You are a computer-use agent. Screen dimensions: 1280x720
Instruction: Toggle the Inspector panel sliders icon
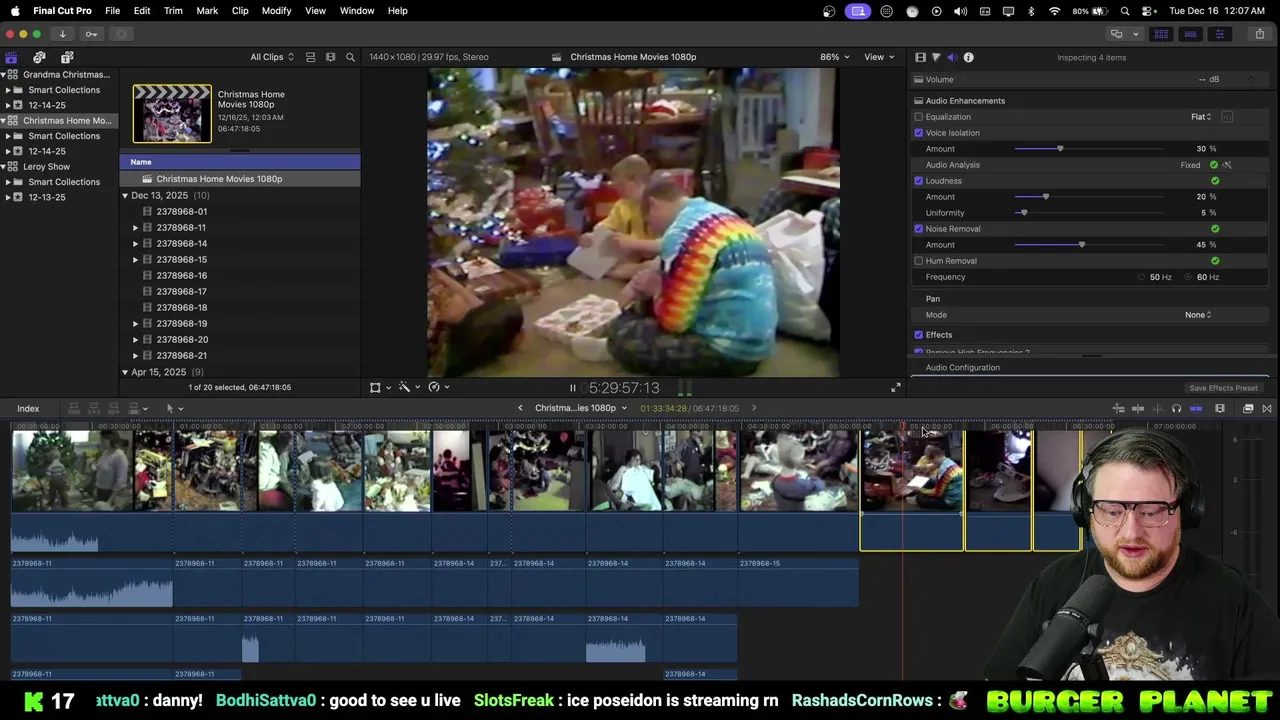coord(1219,34)
